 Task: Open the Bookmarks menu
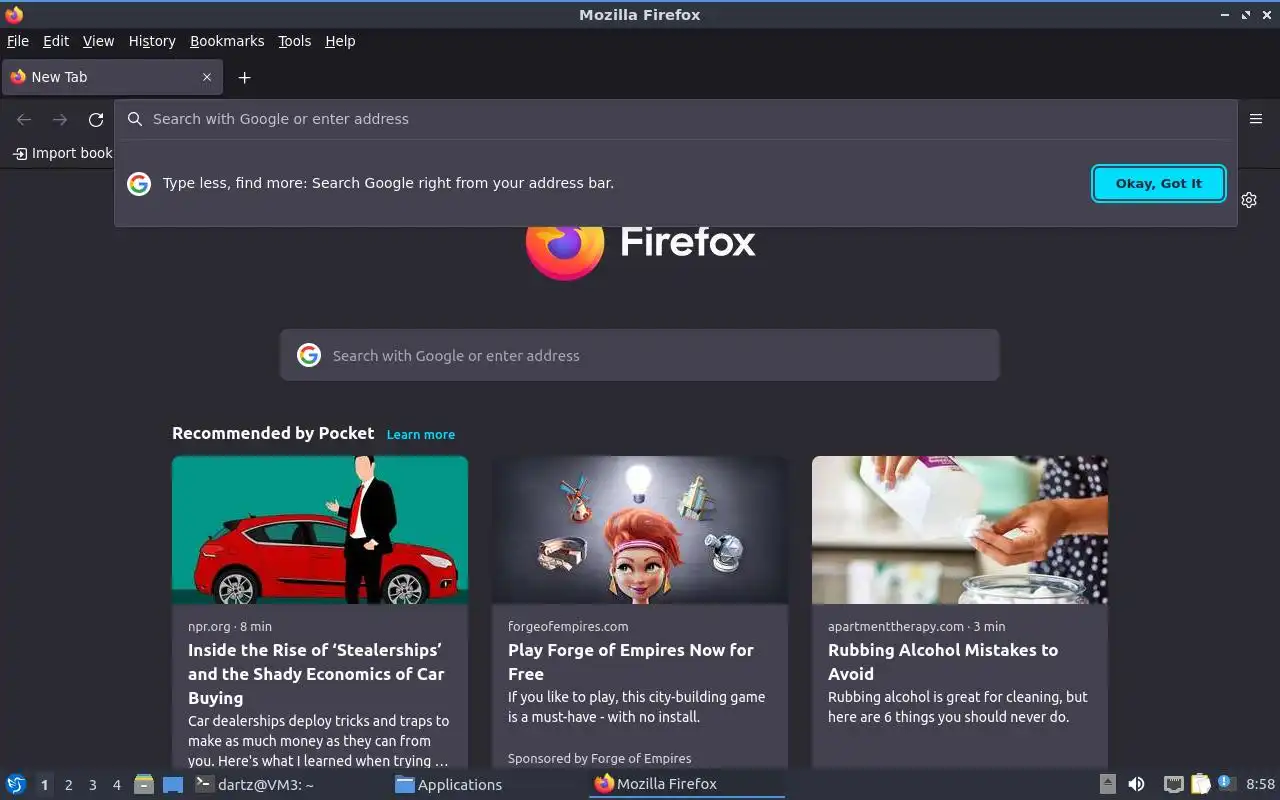[x=227, y=41]
